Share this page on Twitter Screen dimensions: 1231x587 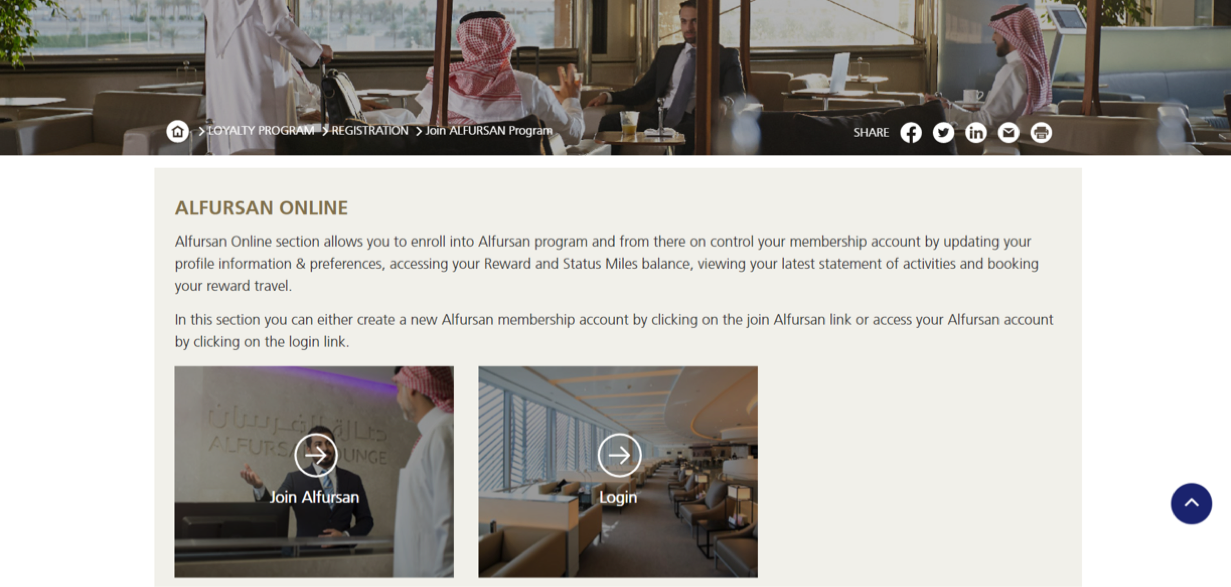(x=943, y=132)
